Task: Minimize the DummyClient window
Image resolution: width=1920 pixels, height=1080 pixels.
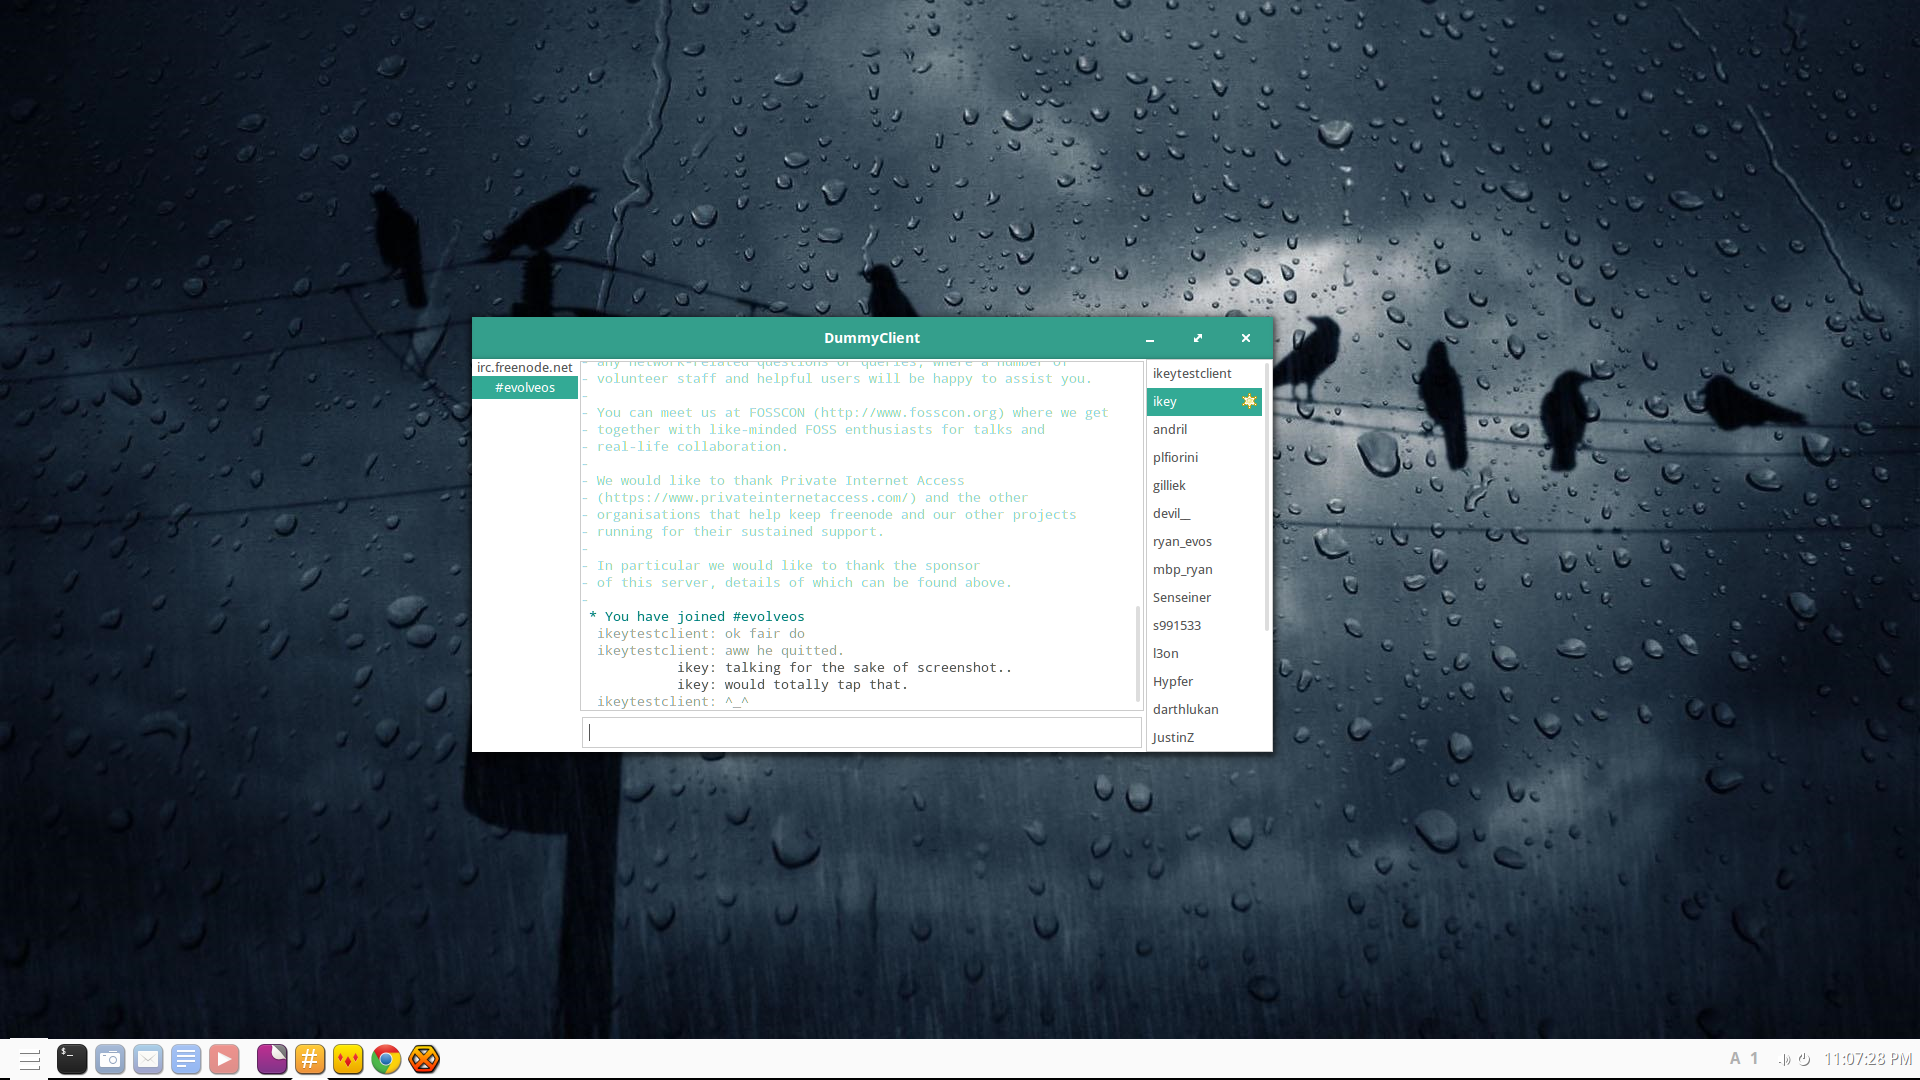Action: point(1150,339)
